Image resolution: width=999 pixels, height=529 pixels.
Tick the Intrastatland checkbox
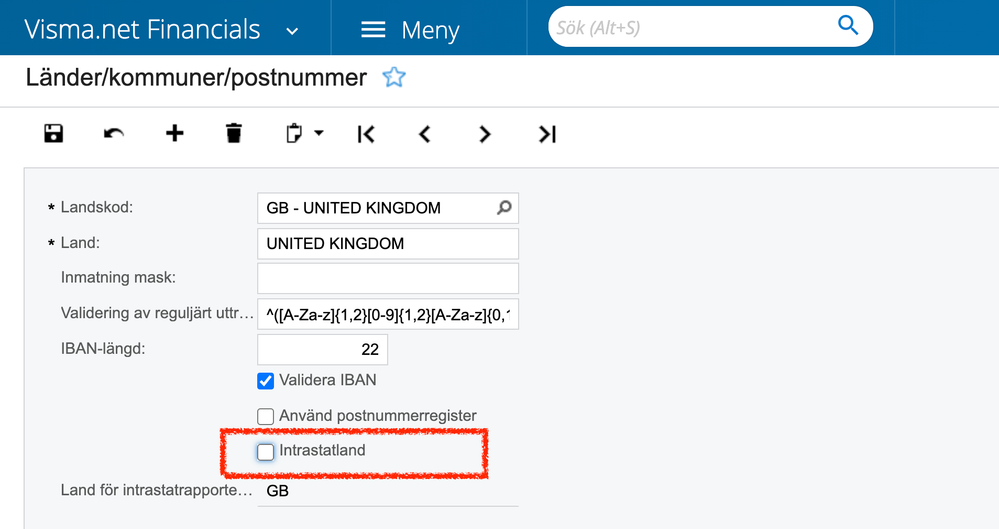point(265,451)
